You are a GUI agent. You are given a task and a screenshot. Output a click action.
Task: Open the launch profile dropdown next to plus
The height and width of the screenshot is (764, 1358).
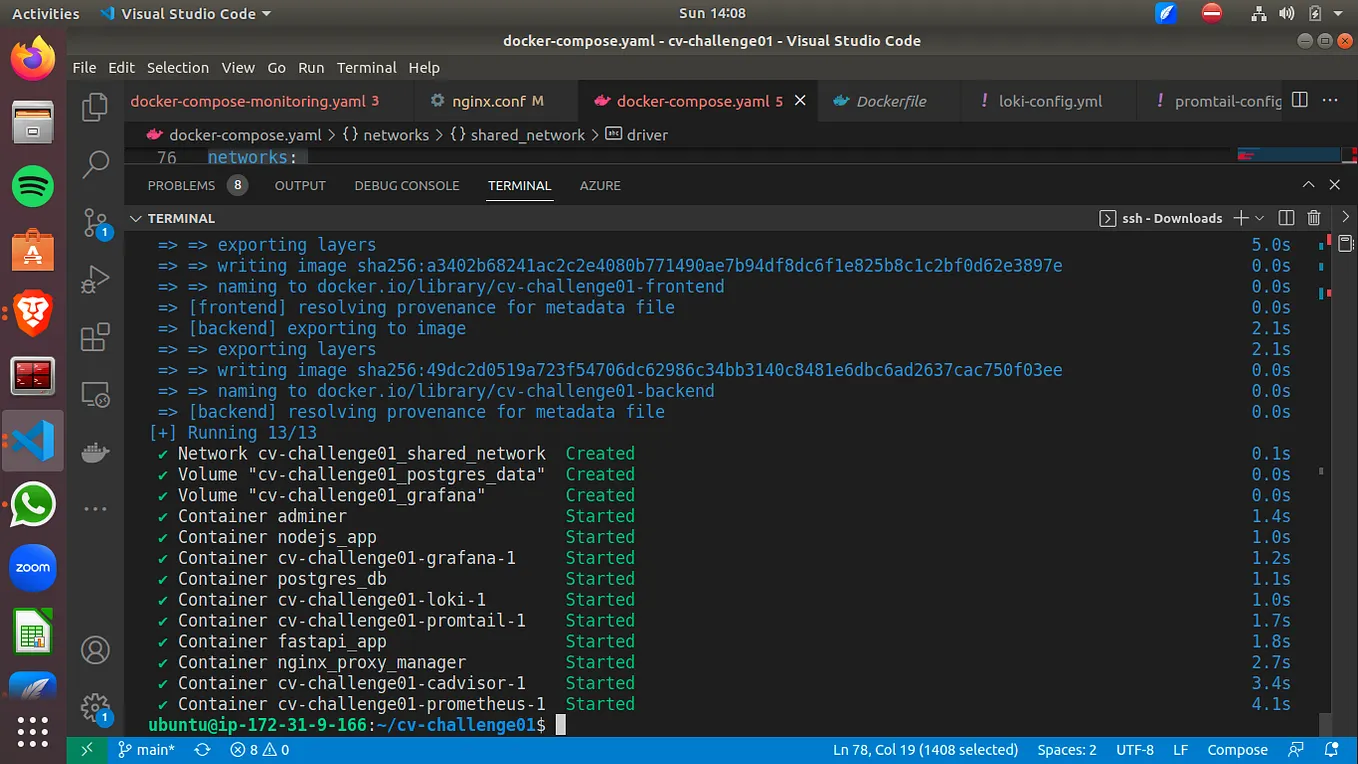click(1259, 218)
